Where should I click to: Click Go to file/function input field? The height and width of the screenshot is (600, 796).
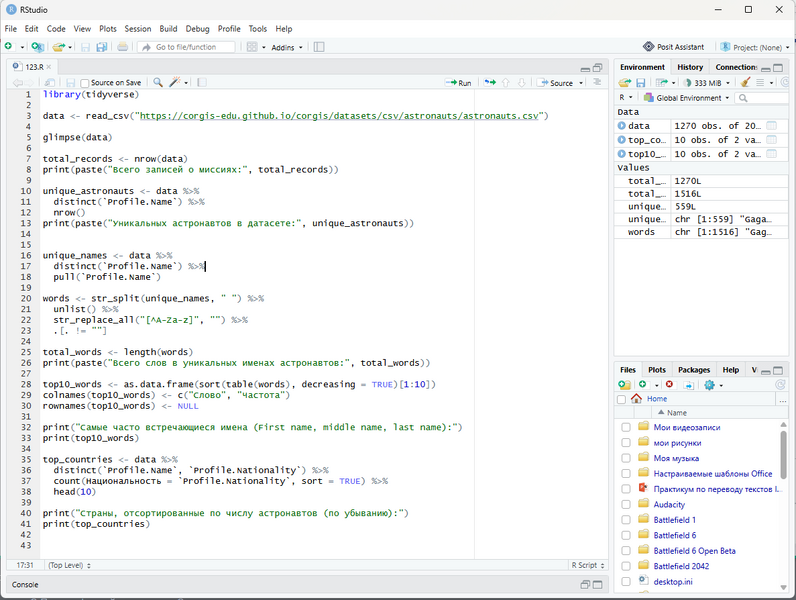[186, 47]
